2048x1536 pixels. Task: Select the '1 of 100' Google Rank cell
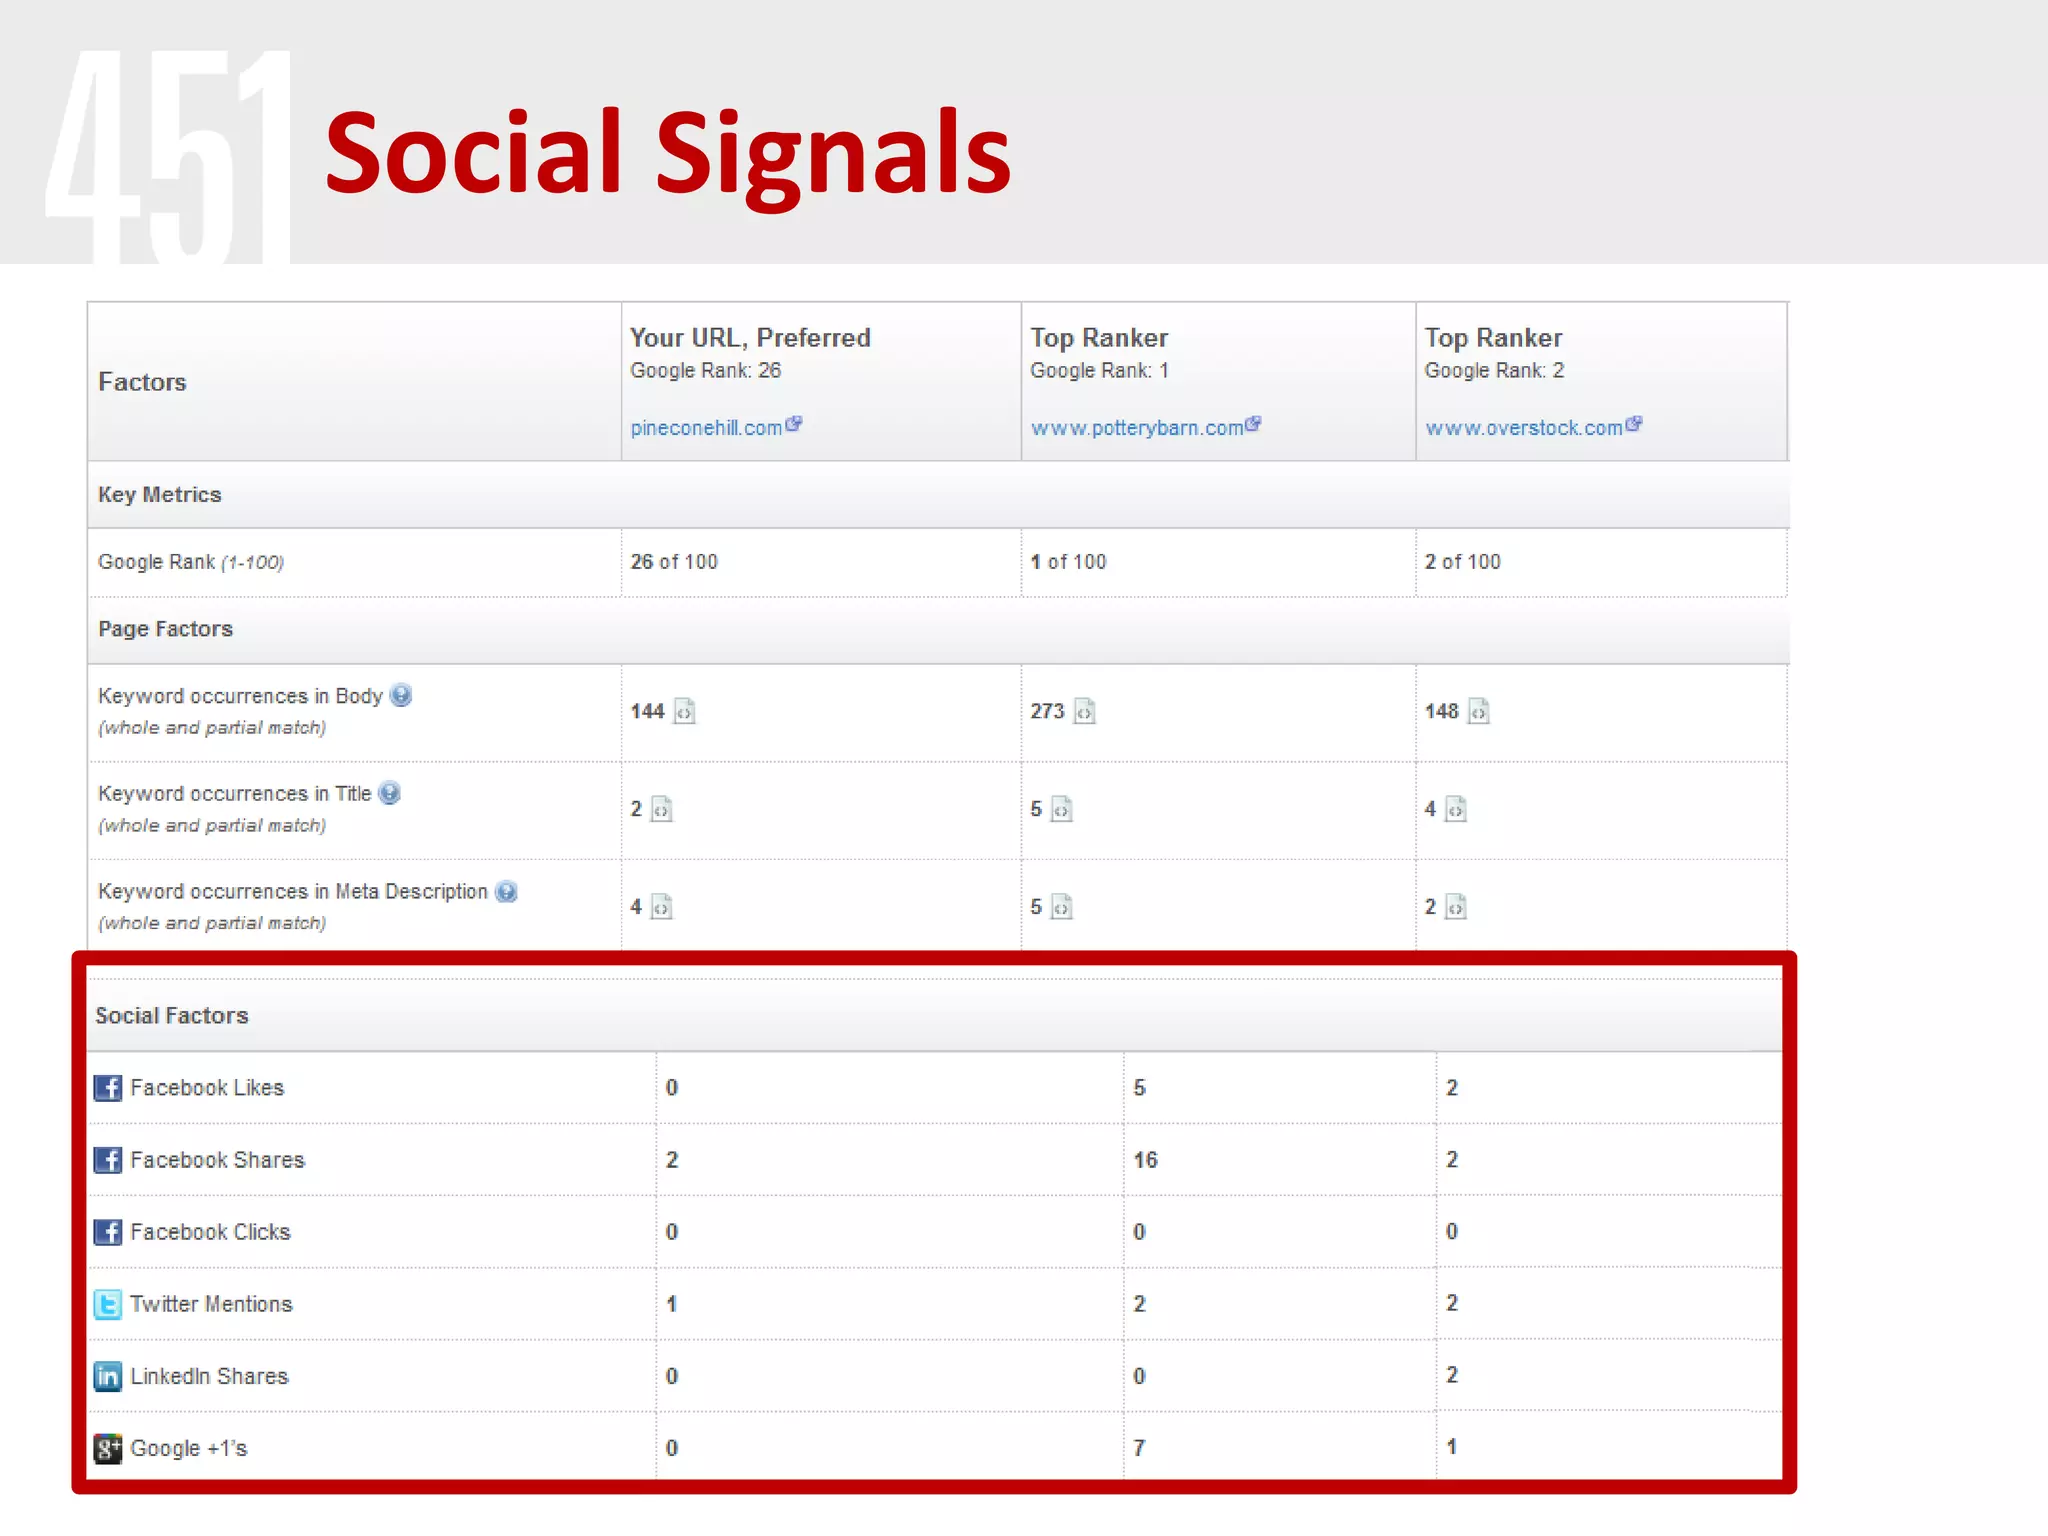tap(1218, 562)
